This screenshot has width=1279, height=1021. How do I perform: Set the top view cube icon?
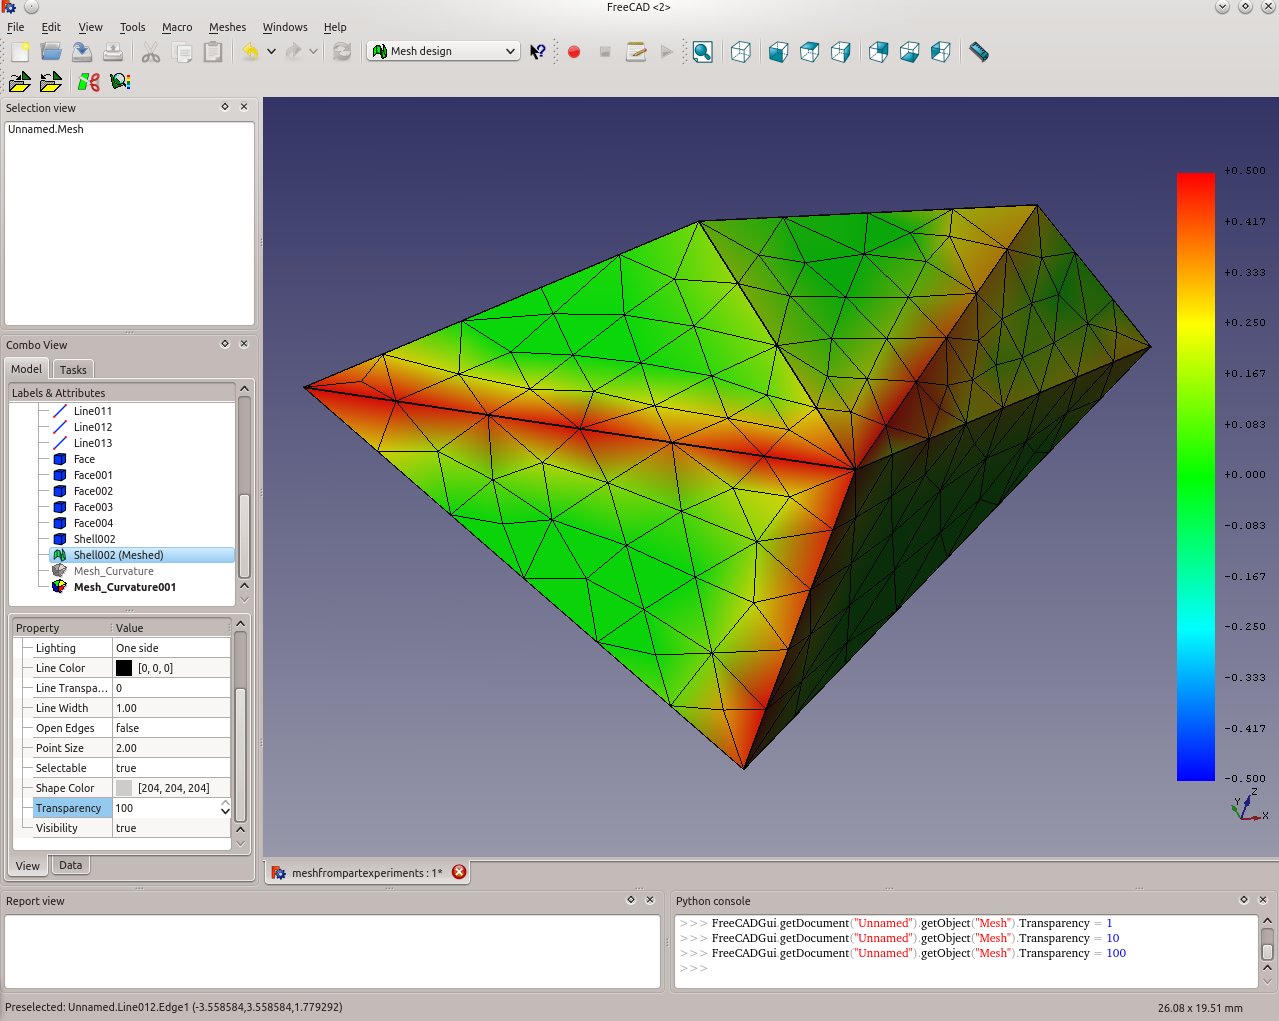pos(810,51)
